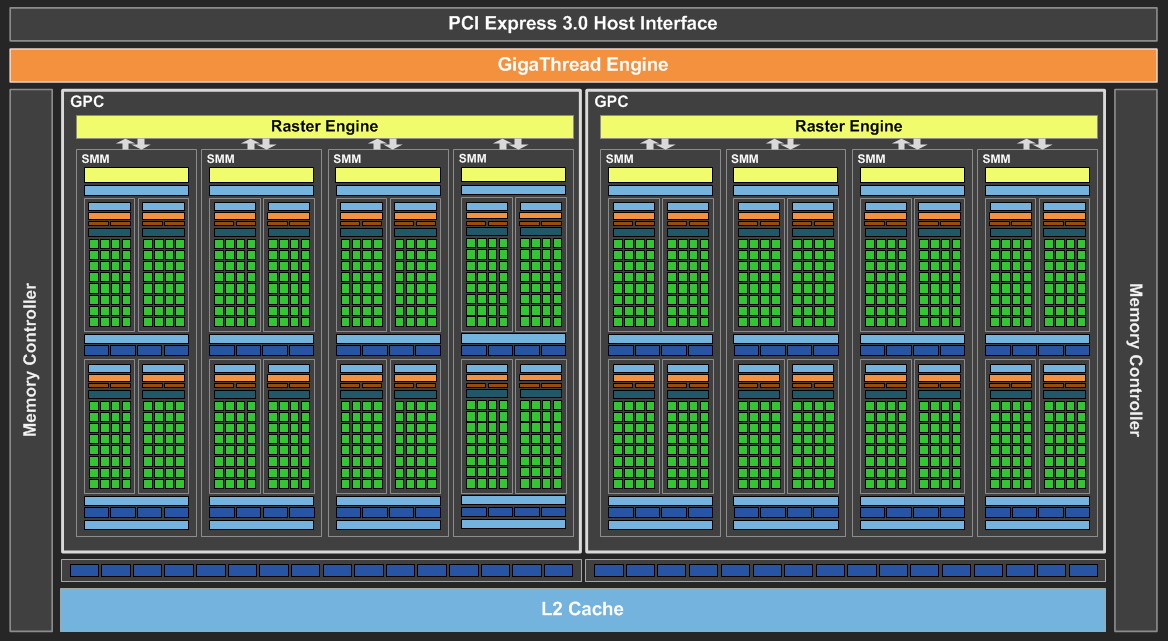1168x641 pixels.
Task: Select the orange GigaThread Engine block
Action: [x=583, y=65]
